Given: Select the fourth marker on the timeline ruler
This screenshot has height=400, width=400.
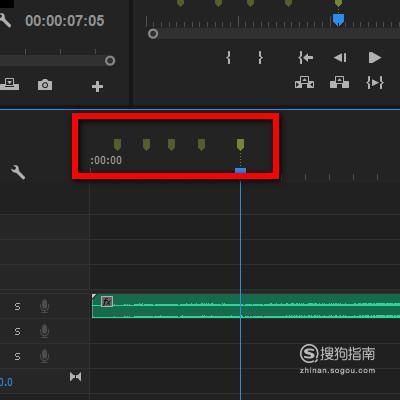Looking at the screenshot, I should point(201,145).
